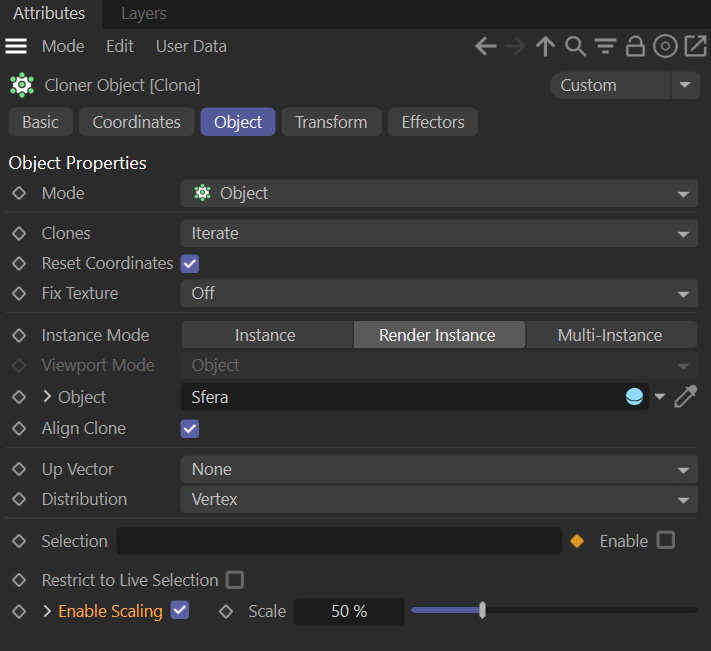Enable the Restrict to Live Selection checkbox
711x651 pixels.
coord(235,580)
